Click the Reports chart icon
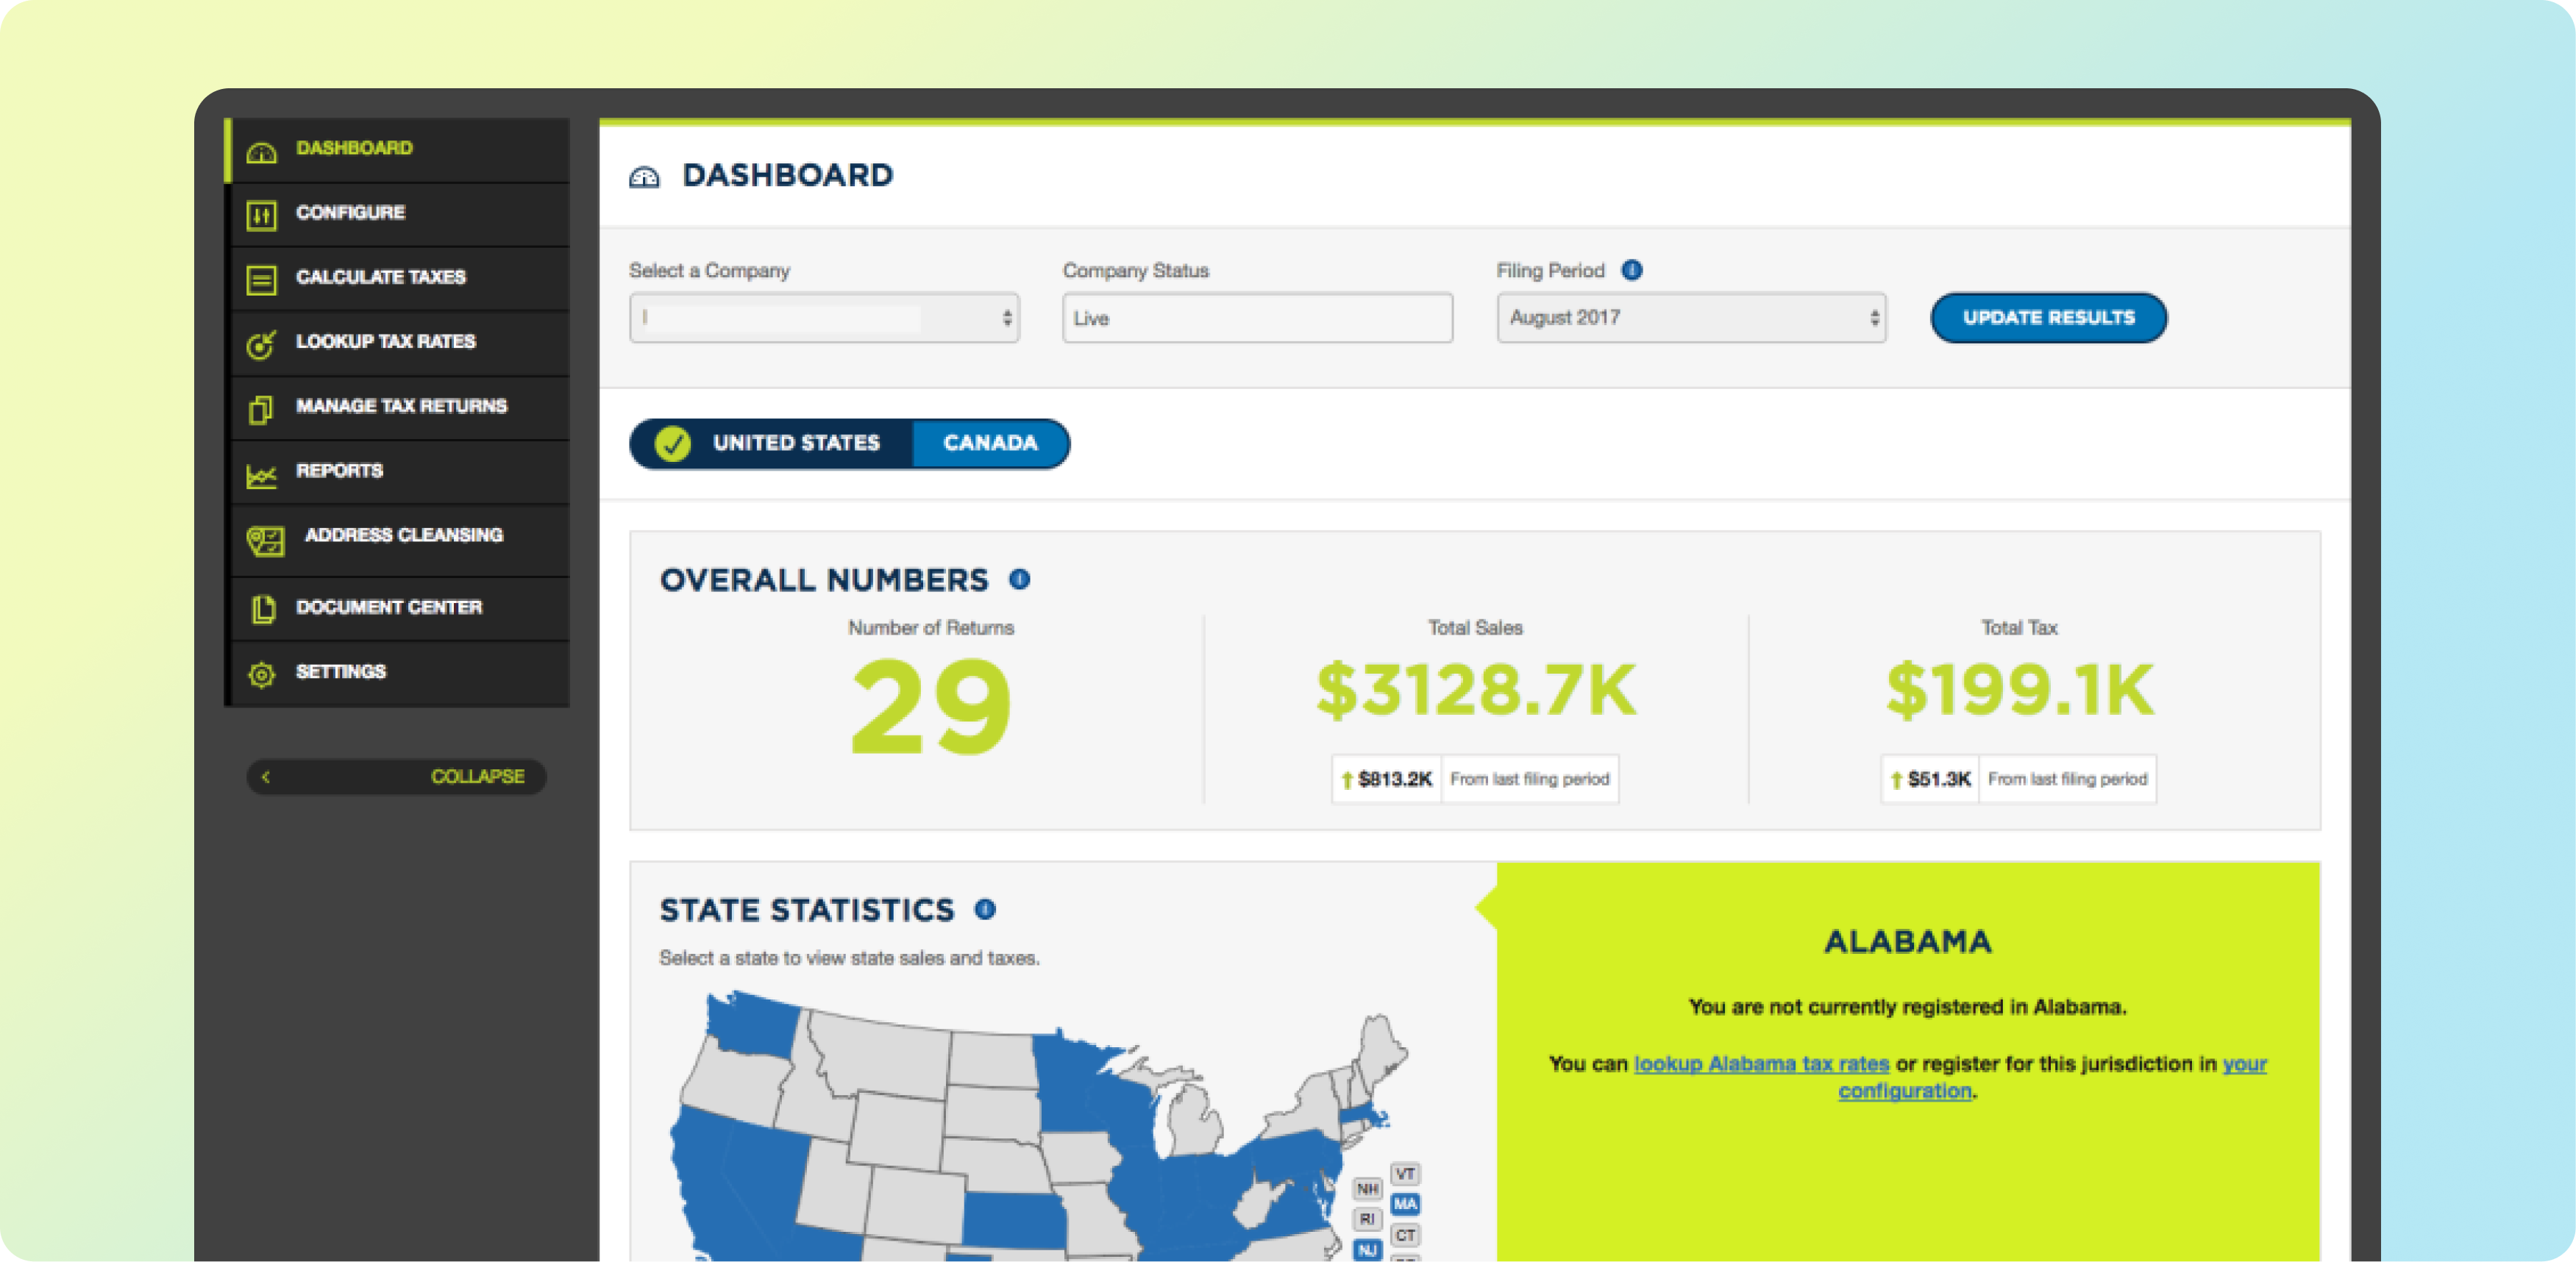Image resolution: width=2576 pixels, height=1262 pixels. click(261, 475)
